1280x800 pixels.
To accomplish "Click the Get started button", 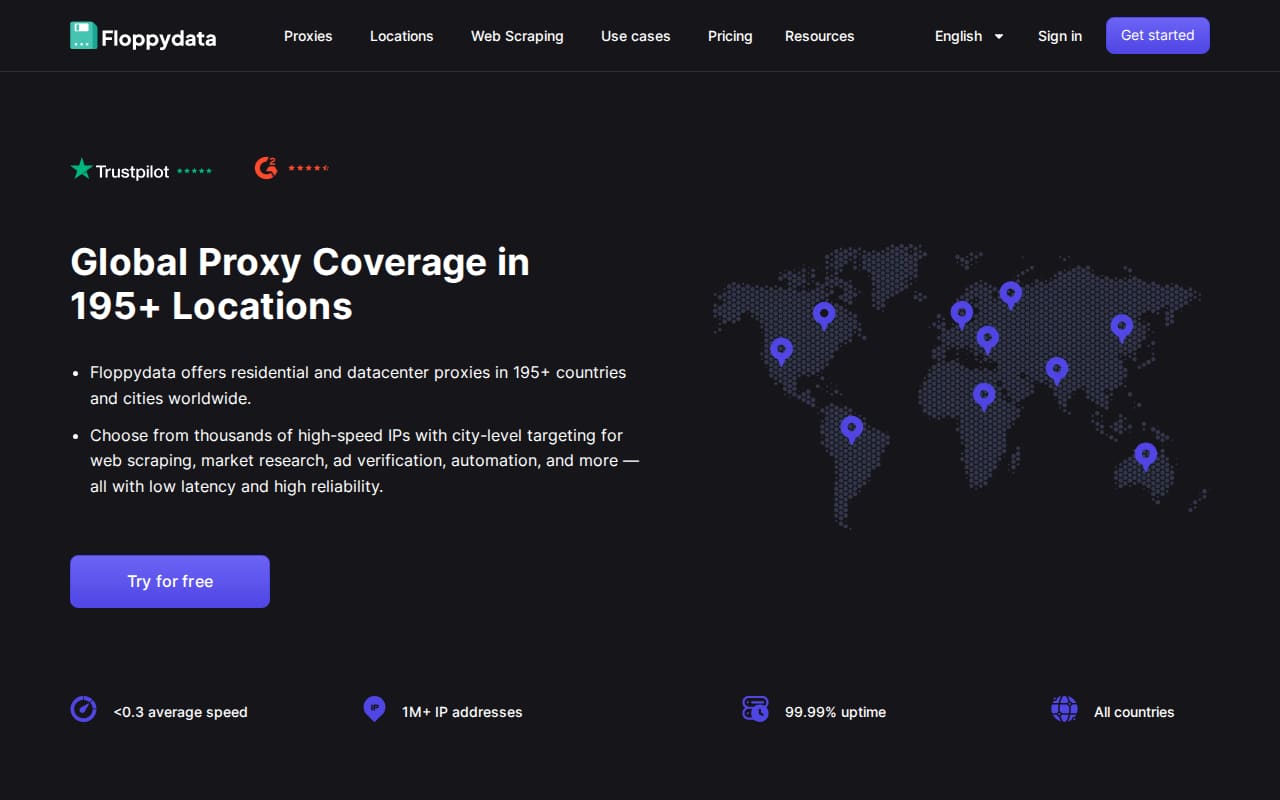I will pyautogui.click(x=1157, y=35).
